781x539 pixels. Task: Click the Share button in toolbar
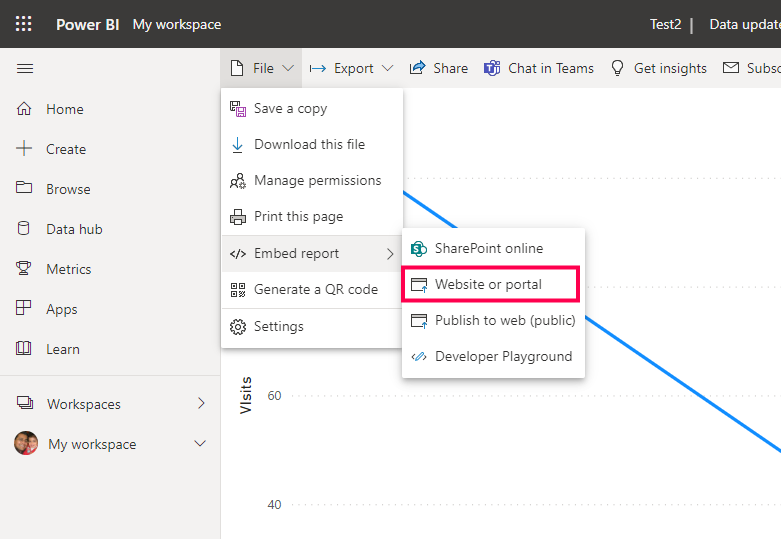(439, 68)
